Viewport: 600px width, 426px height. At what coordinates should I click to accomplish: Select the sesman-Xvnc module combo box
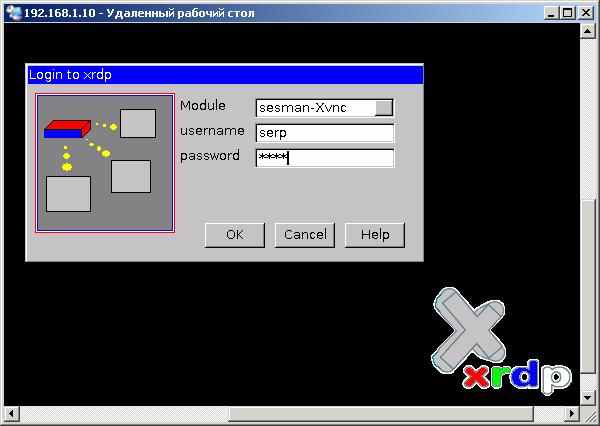[324, 108]
